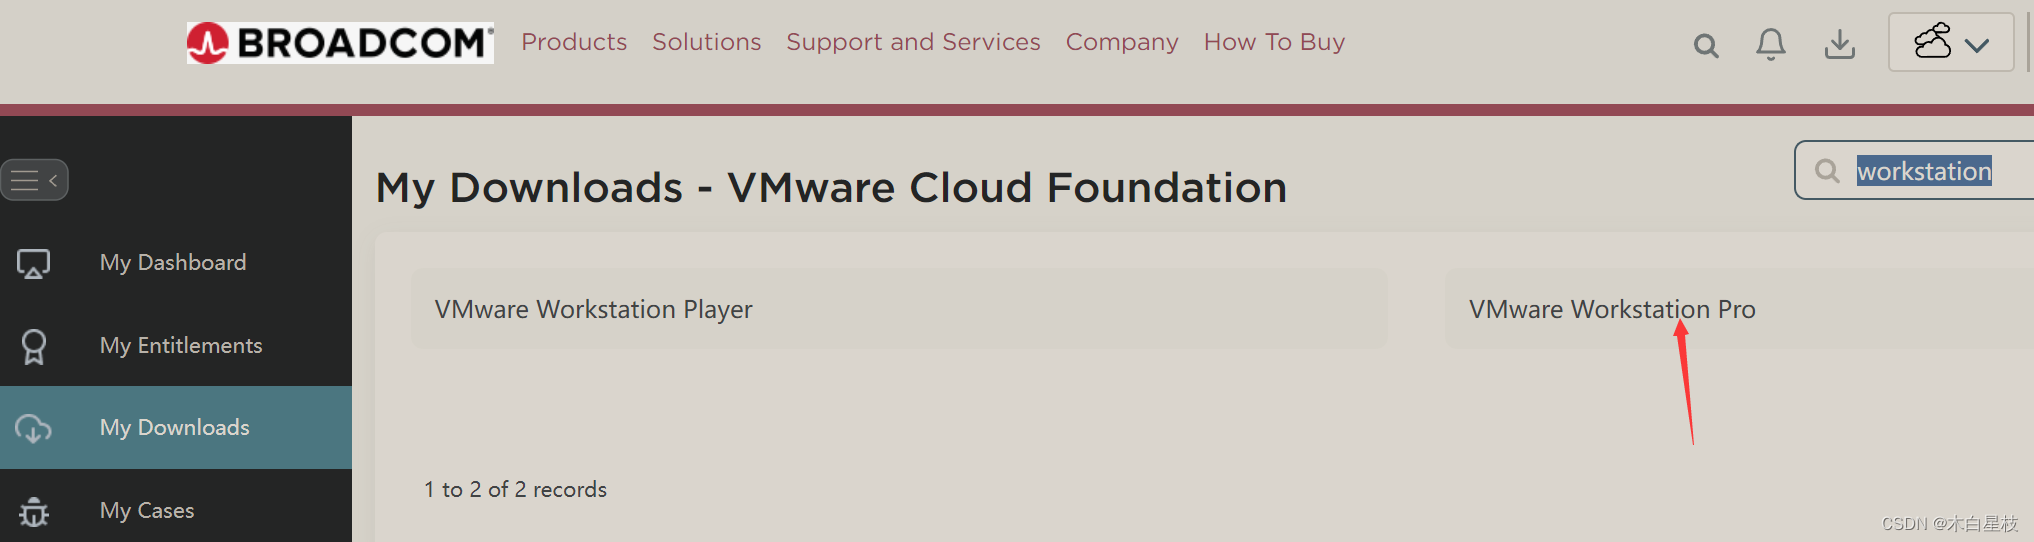Open the header search magnifier icon
This screenshot has width=2034, height=542.
[x=1706, y=45]
